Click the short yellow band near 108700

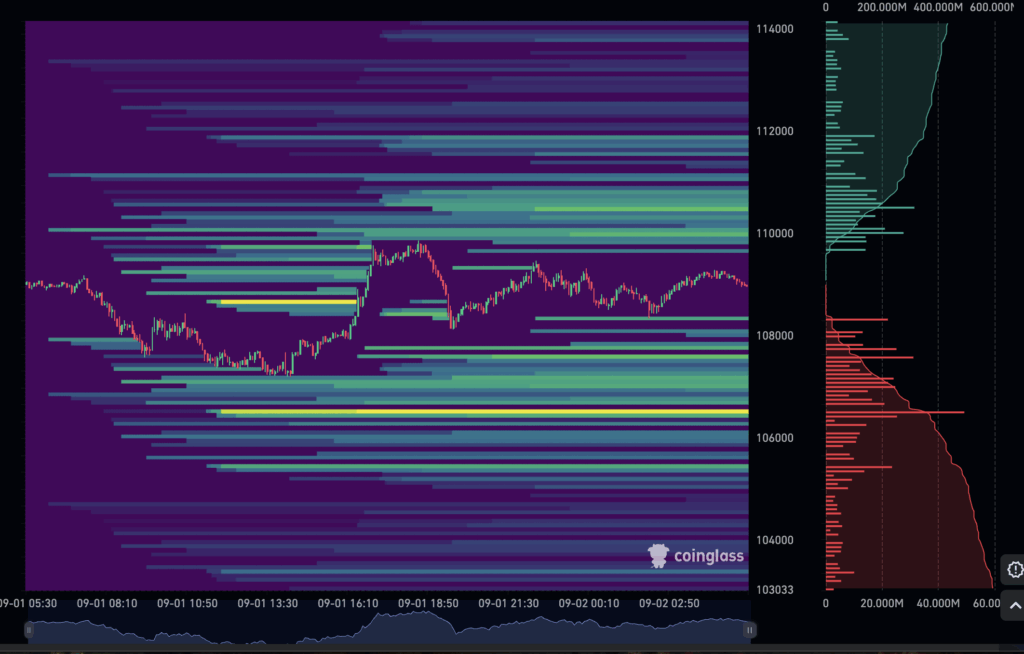coord(288,301)
